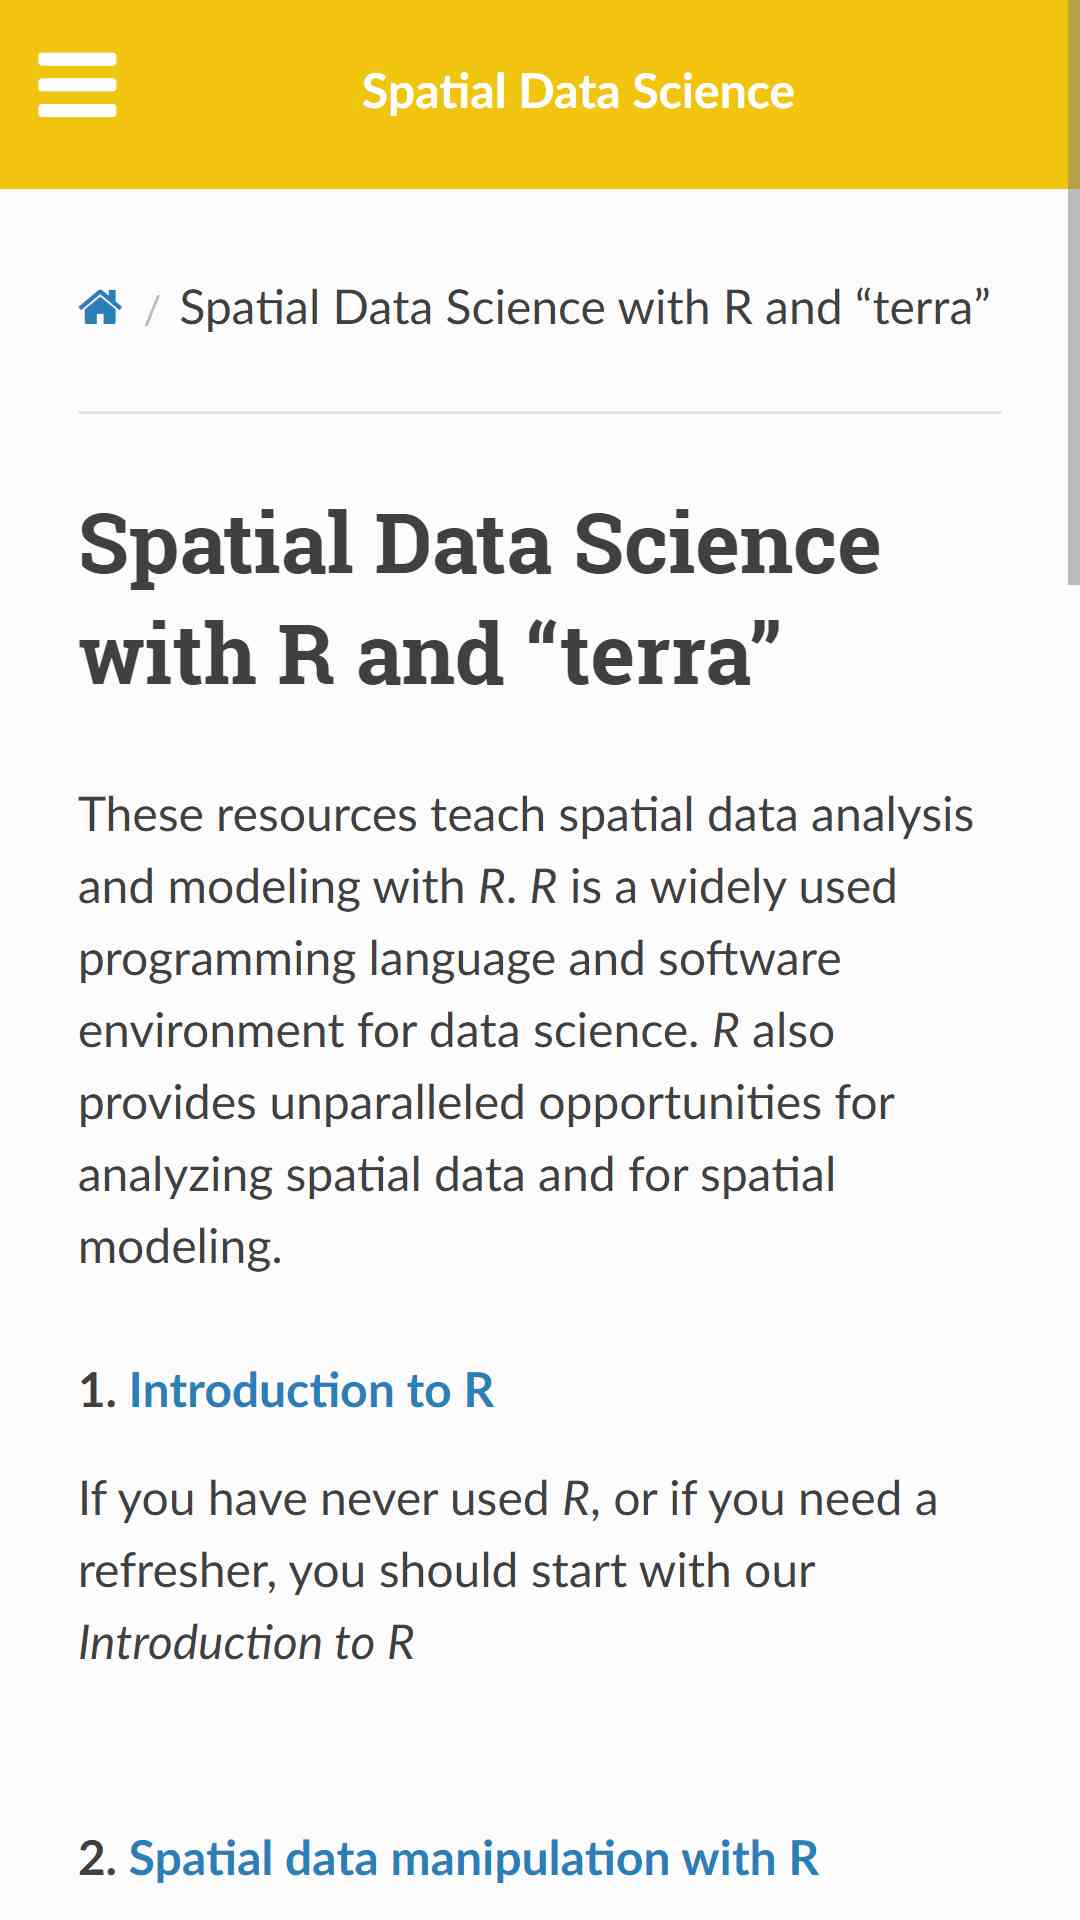Screen dimensions: 1080x1920
Task: Open "Spatial data manipulation with R" link
Action: click(x=474, y=1859)
